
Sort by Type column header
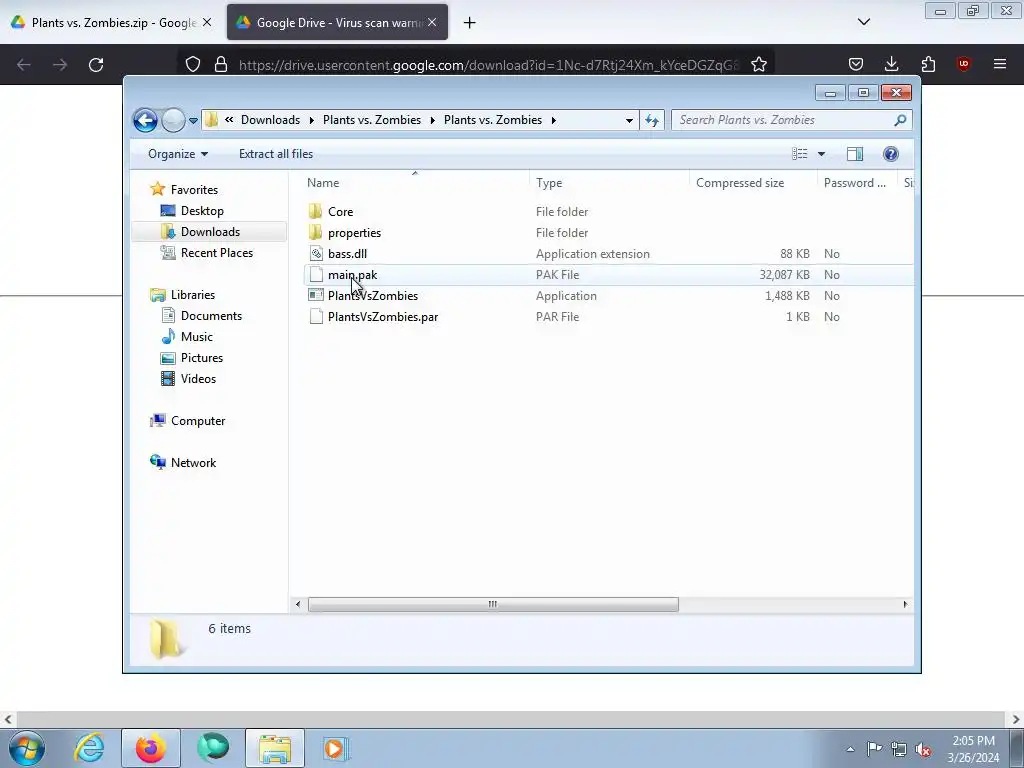tap(609, 183)
